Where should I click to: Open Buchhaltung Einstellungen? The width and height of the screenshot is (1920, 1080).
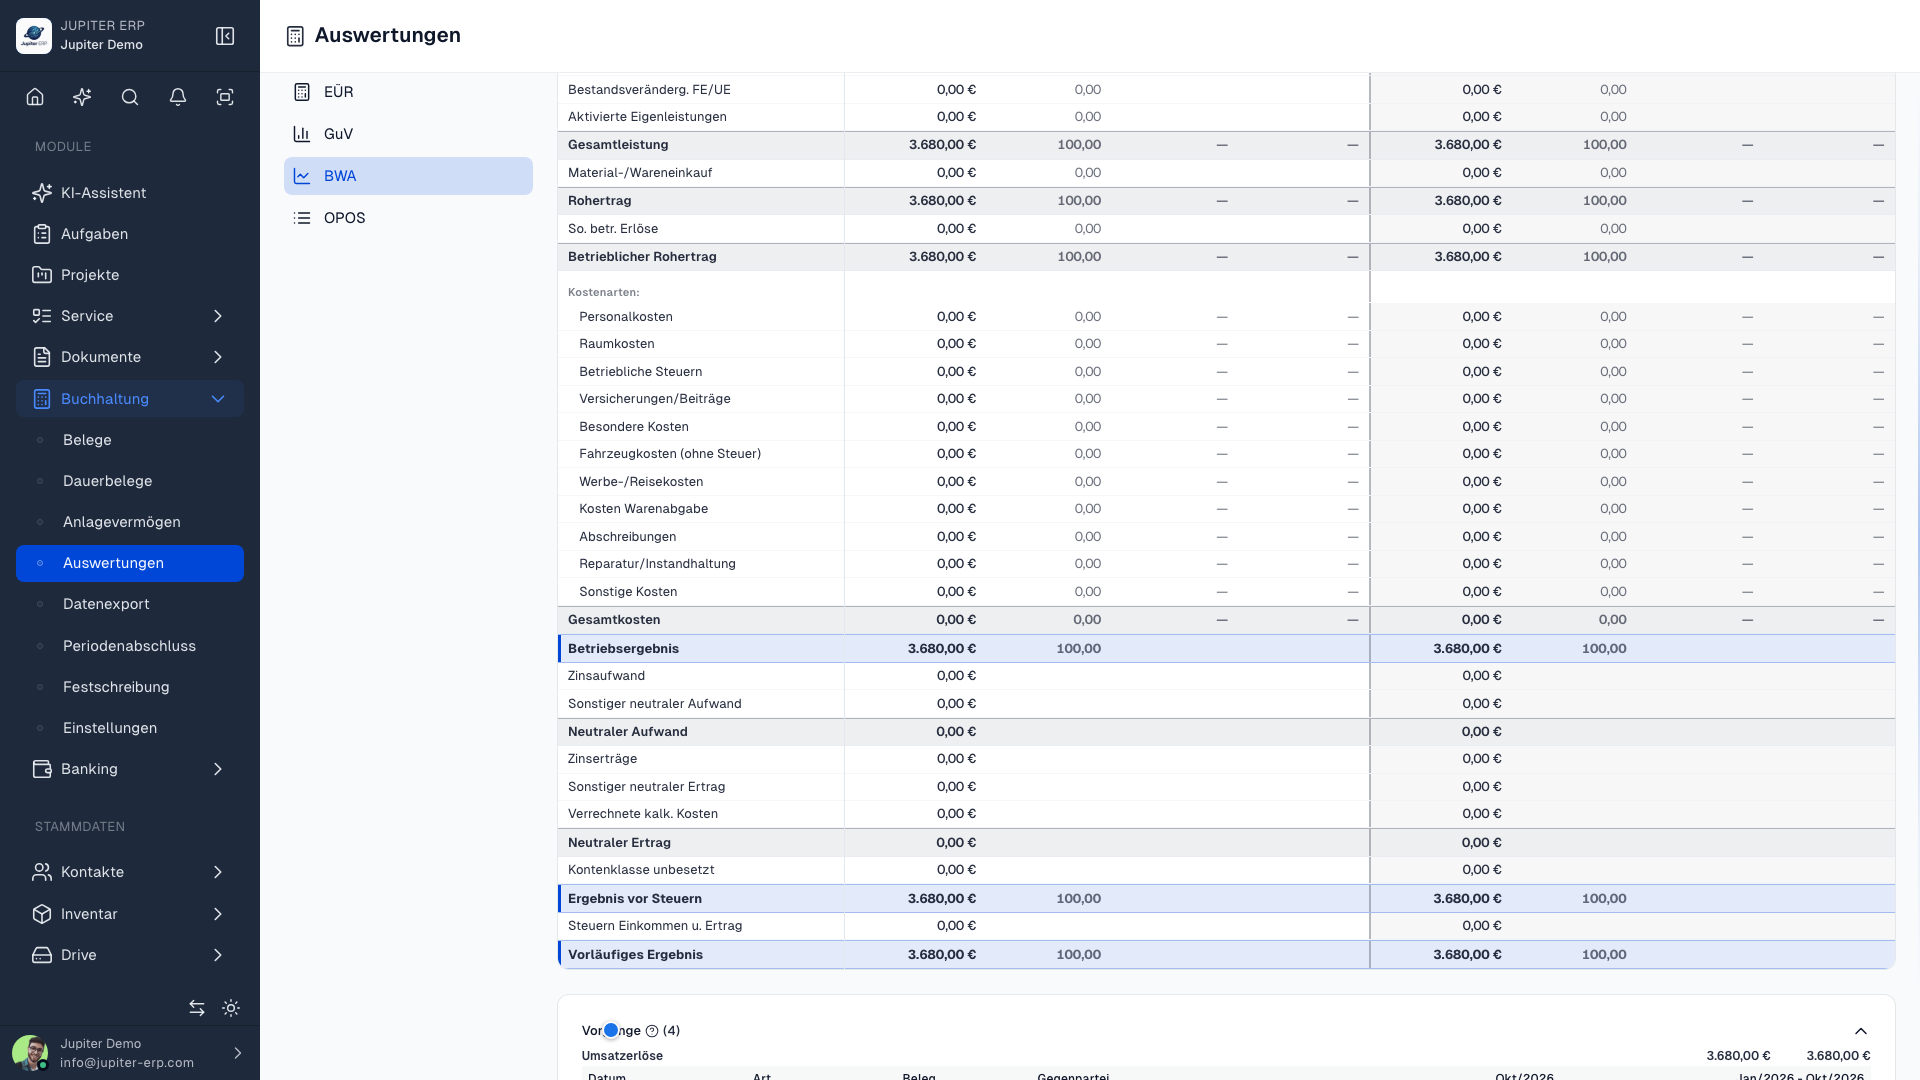coord(130,728)
